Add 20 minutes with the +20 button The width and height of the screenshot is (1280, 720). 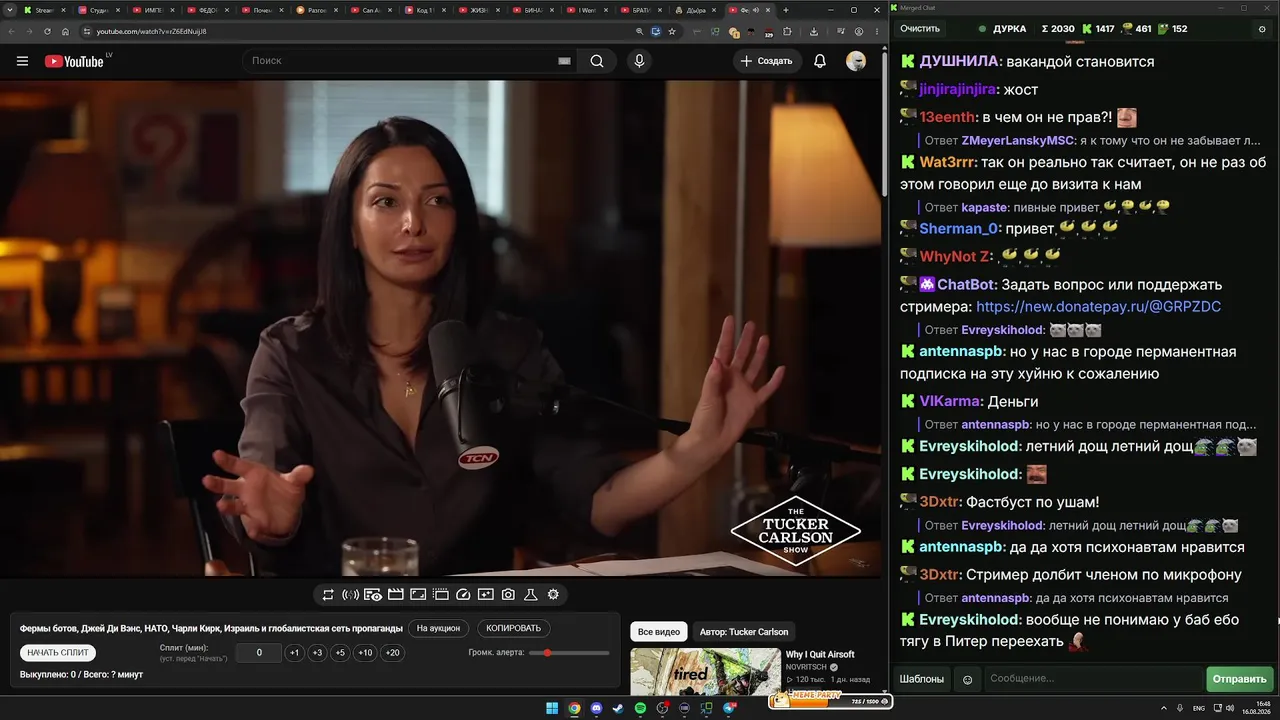tap(392, 653)
